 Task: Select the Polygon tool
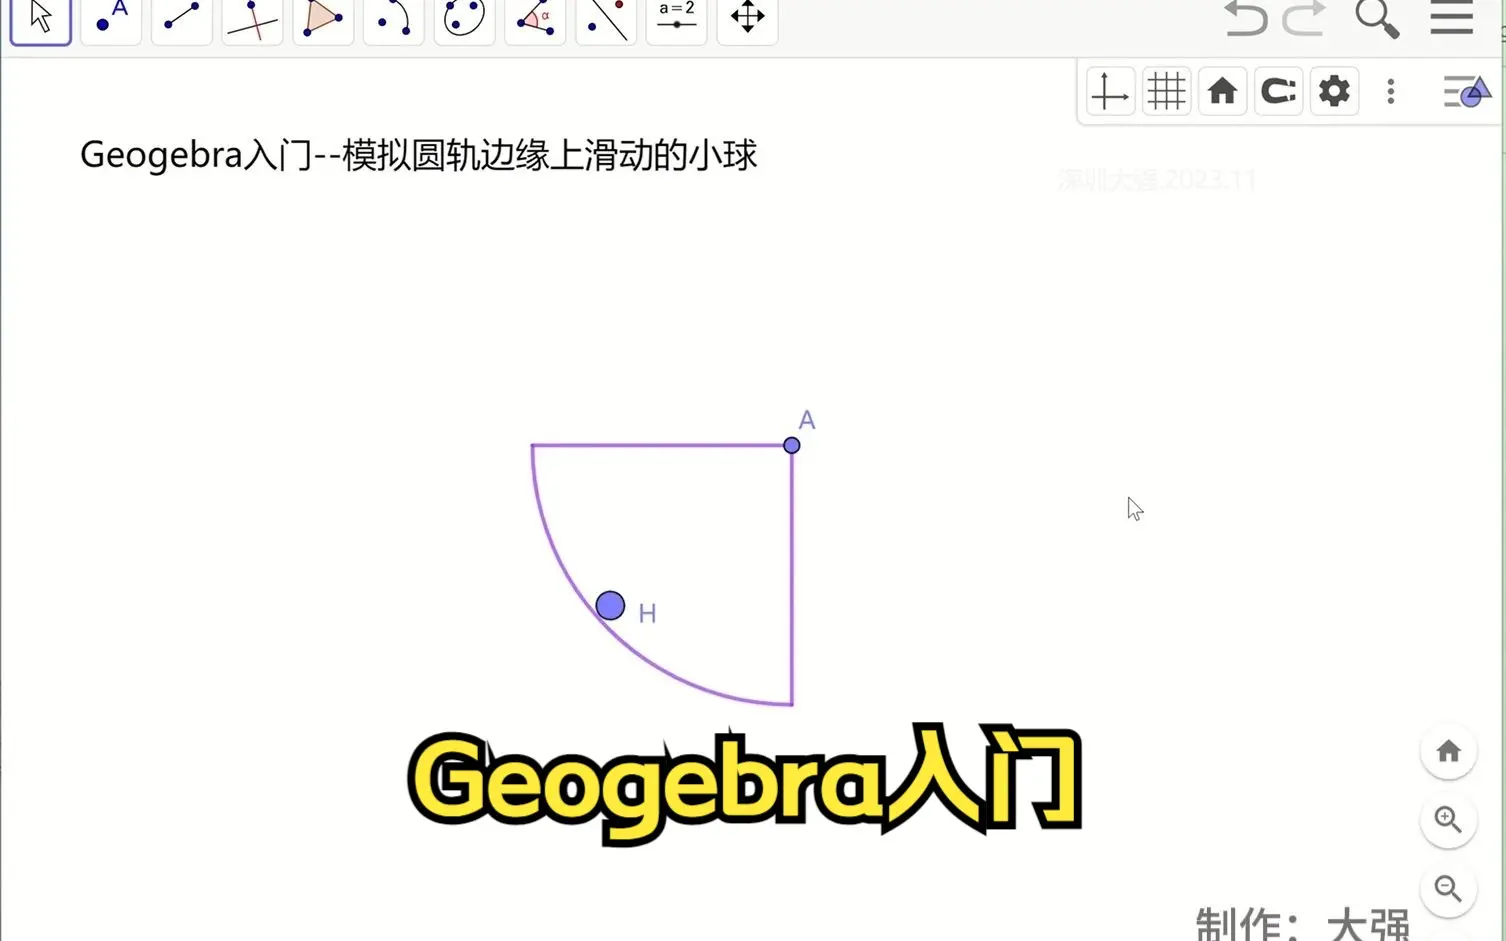click(323, 18)
